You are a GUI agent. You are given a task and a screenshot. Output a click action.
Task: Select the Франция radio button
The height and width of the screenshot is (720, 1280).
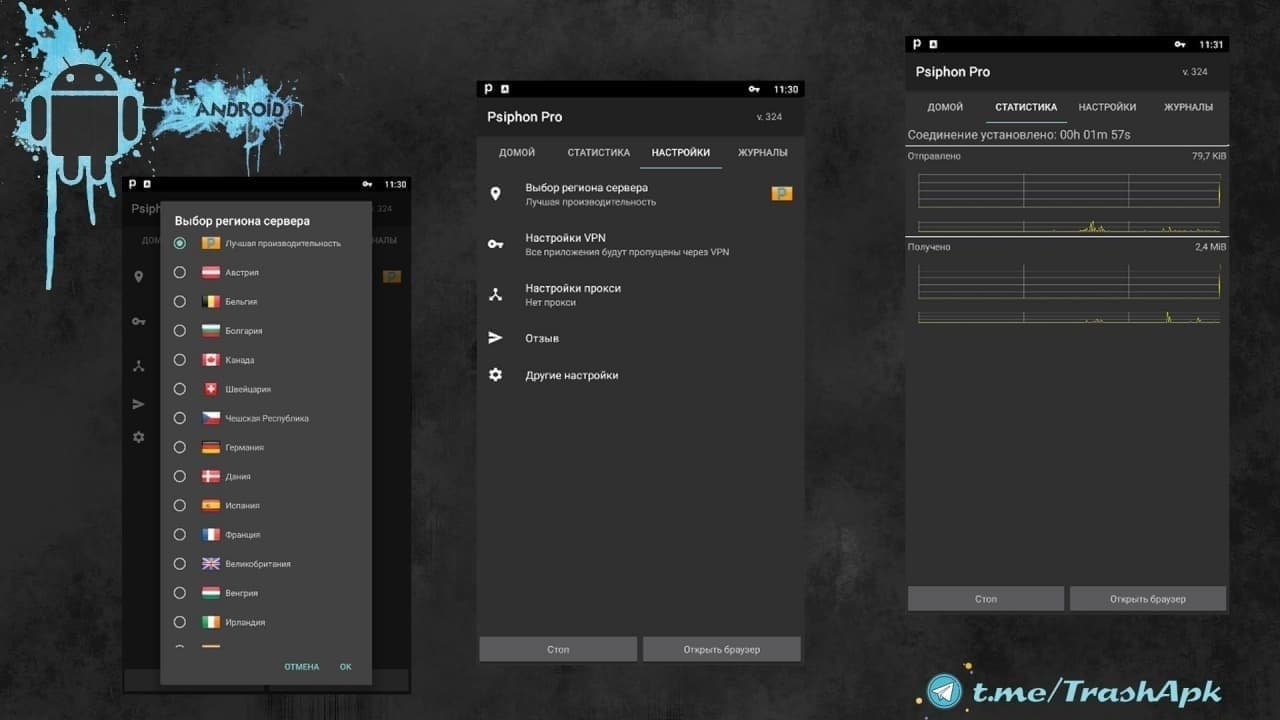(x=180, y=534)
